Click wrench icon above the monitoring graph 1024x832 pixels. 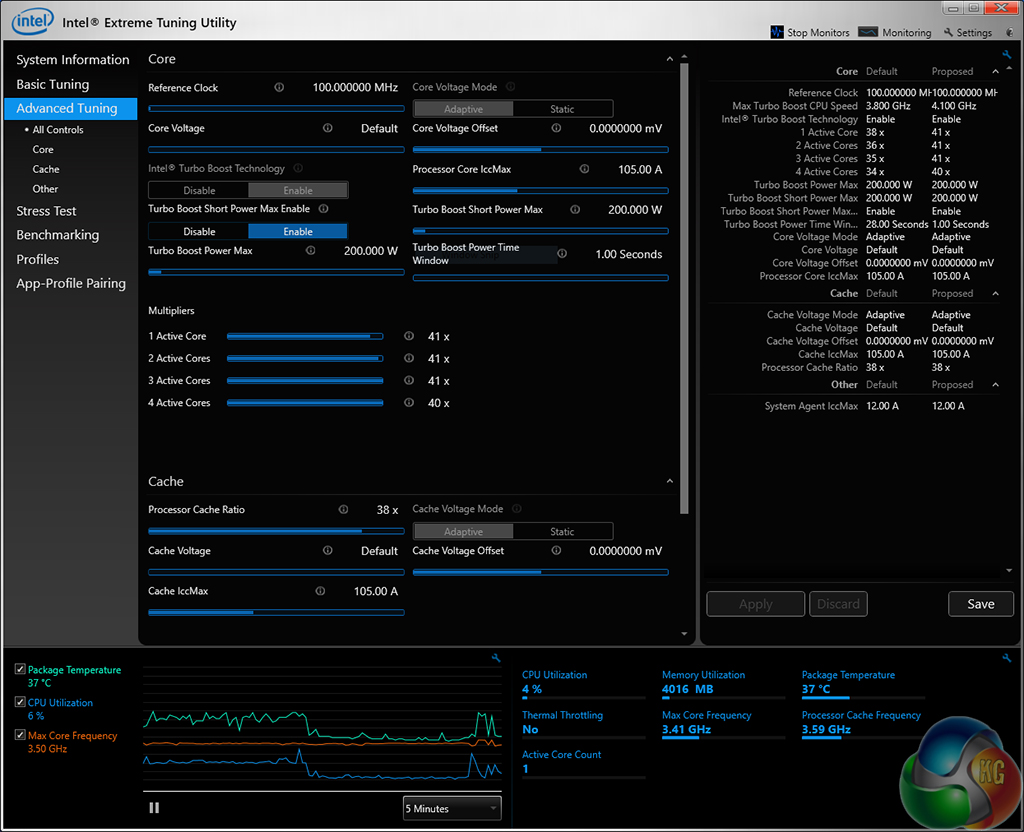pyautogui.click(x=496, y=658)
